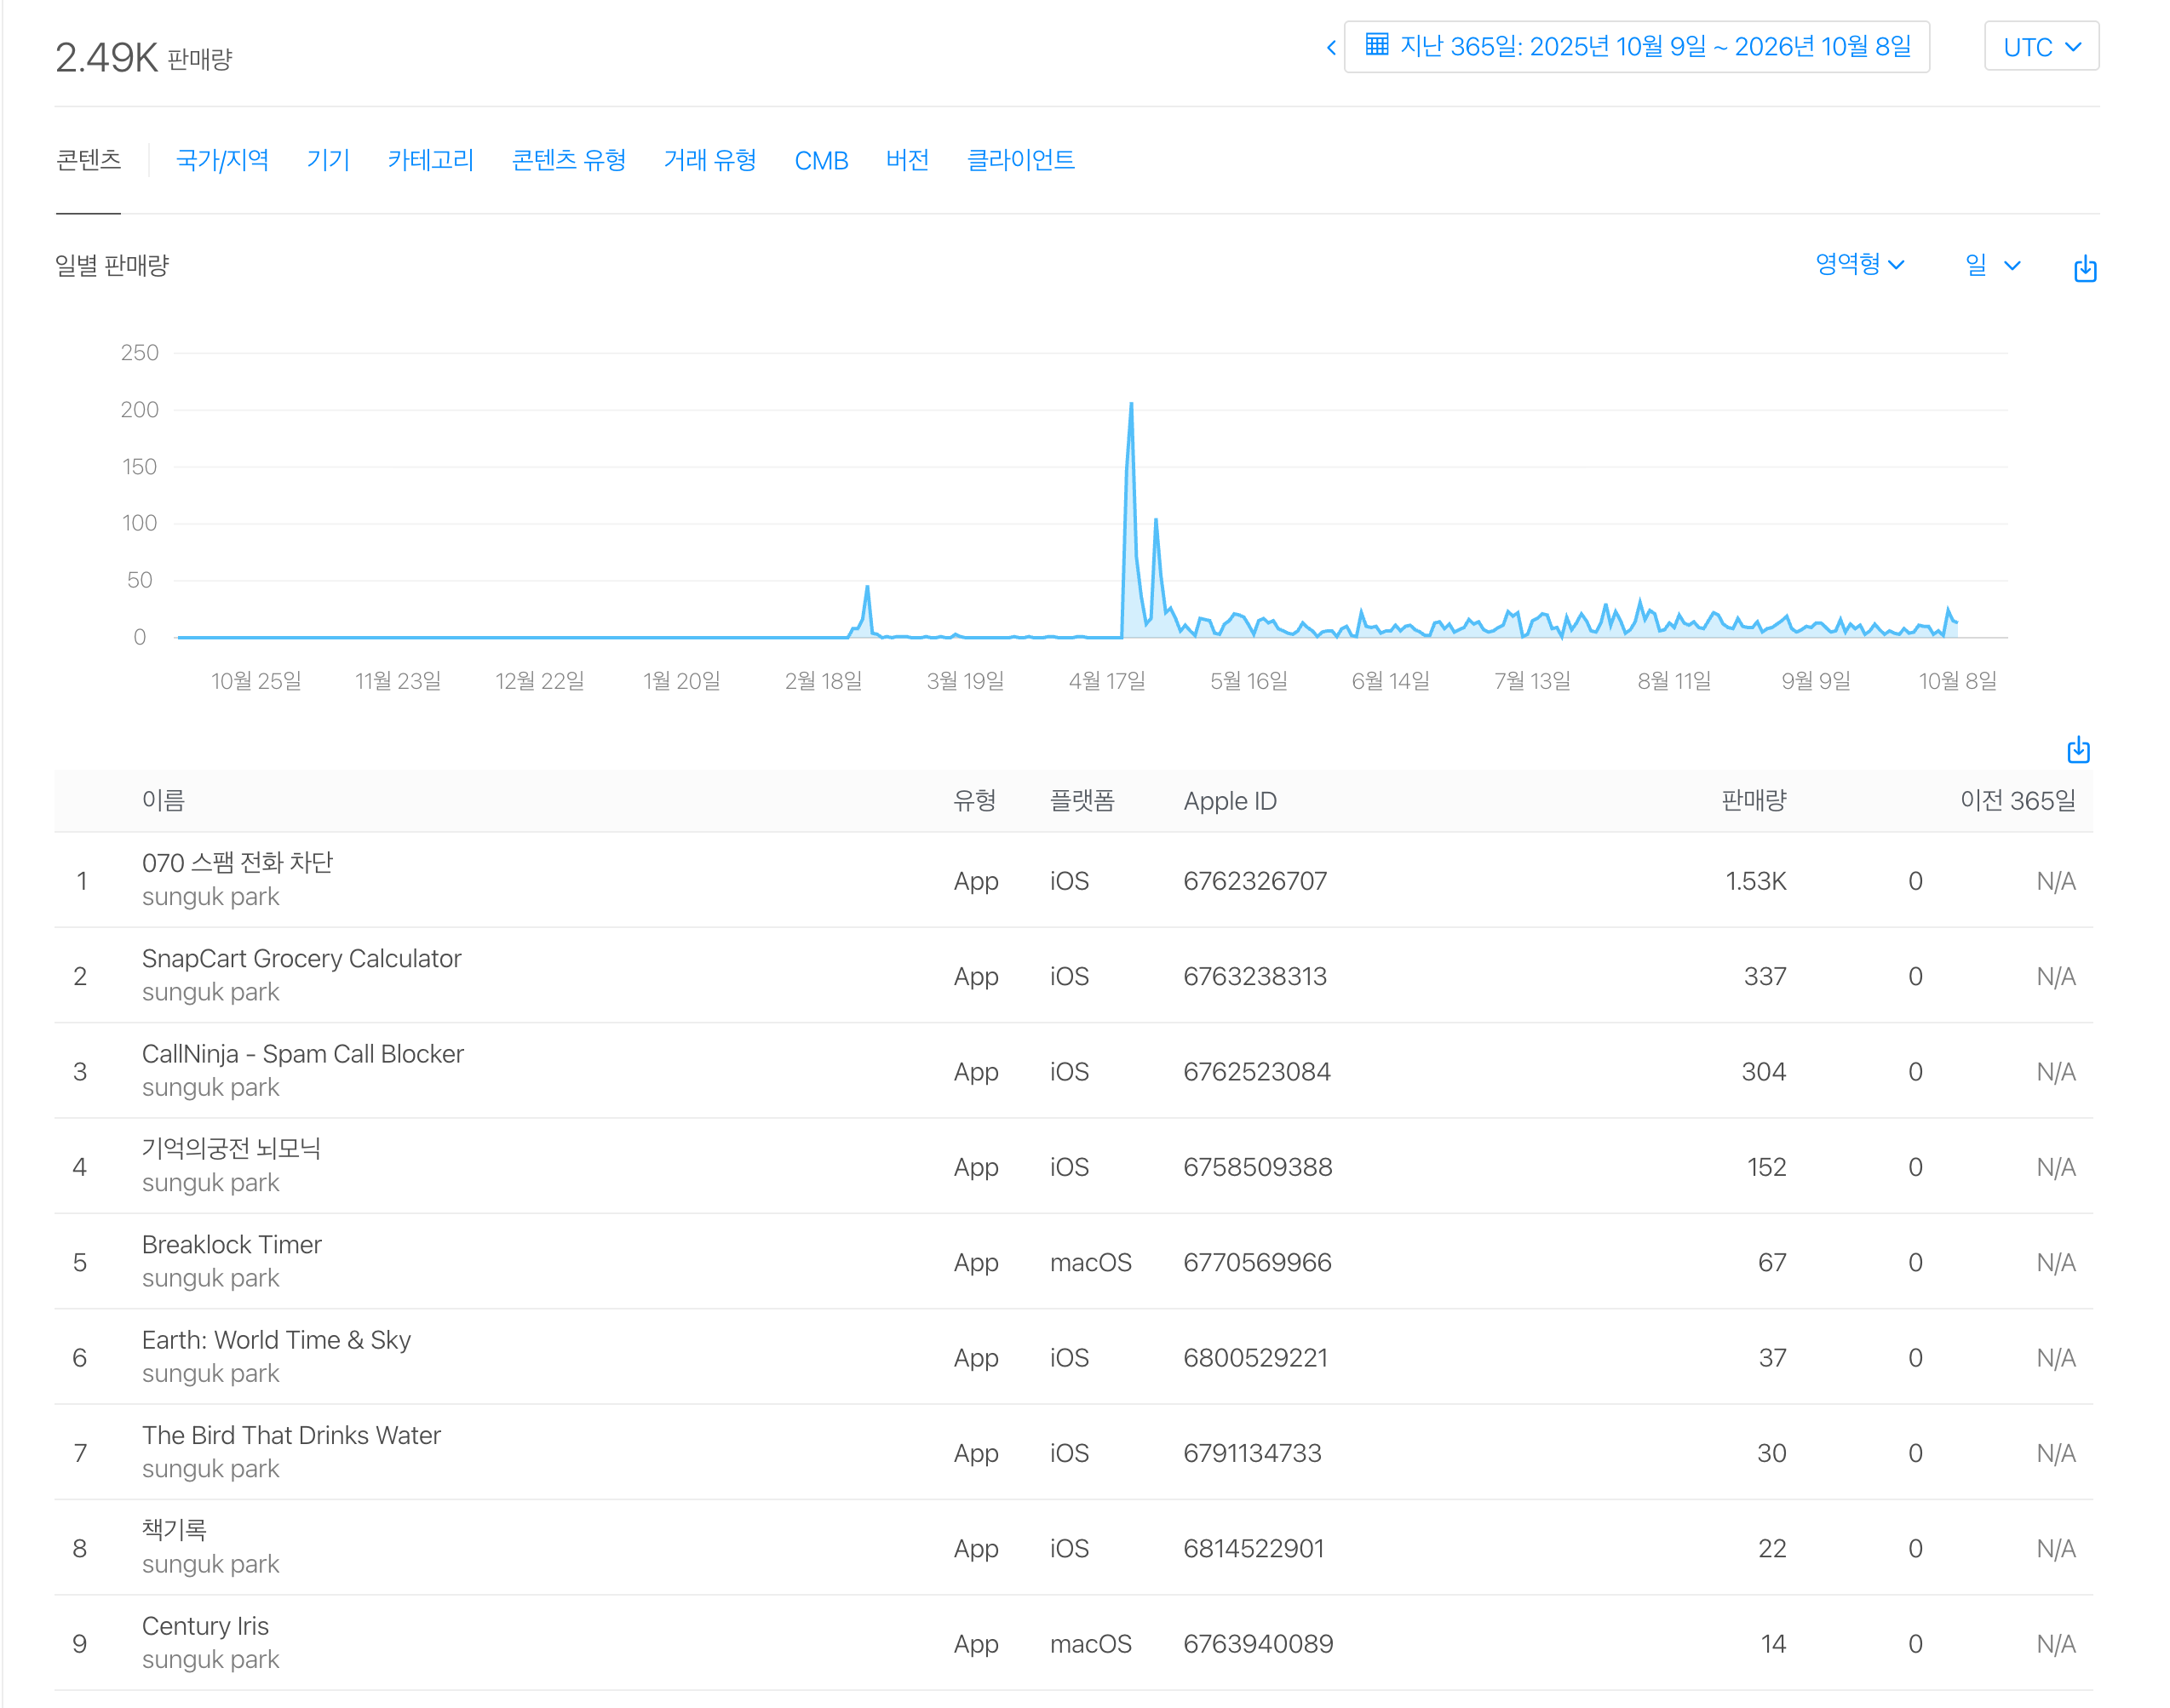Viewport: 2170px width, 1708px height.
Task: Click the Apple ID column header
Action: pos(1229,800)
